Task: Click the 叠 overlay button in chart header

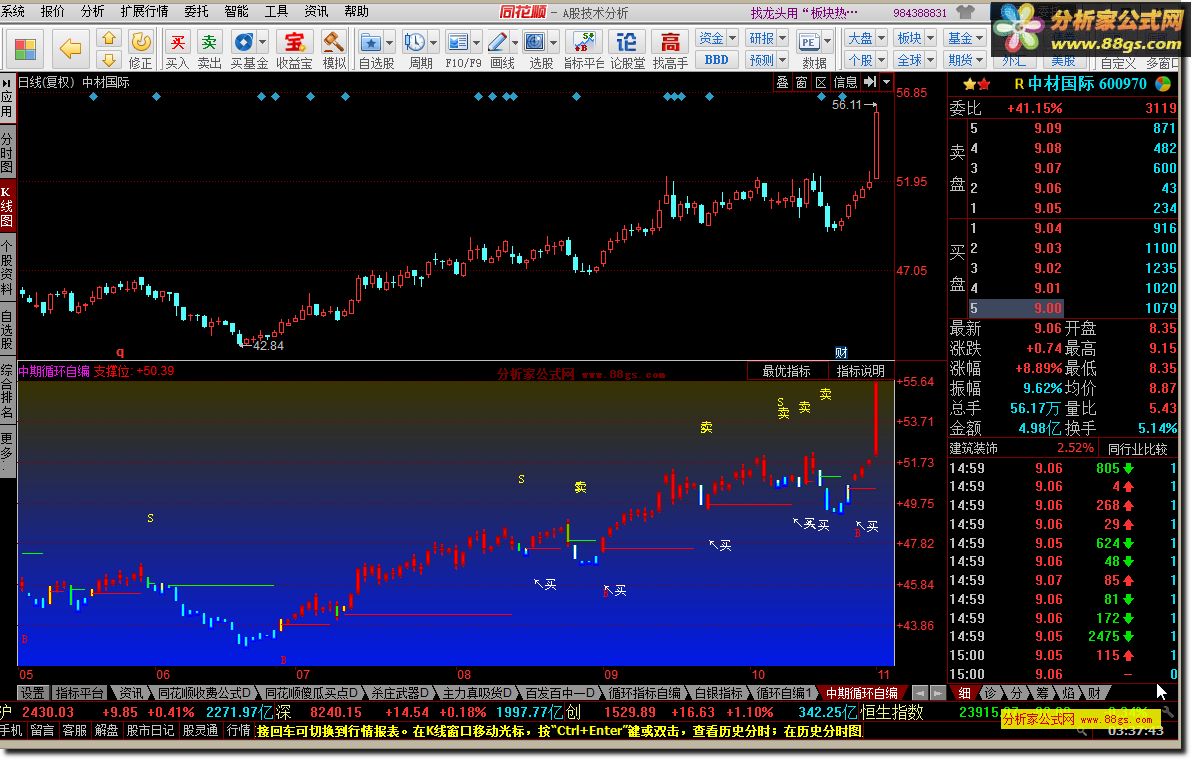Action: (782, 82)
